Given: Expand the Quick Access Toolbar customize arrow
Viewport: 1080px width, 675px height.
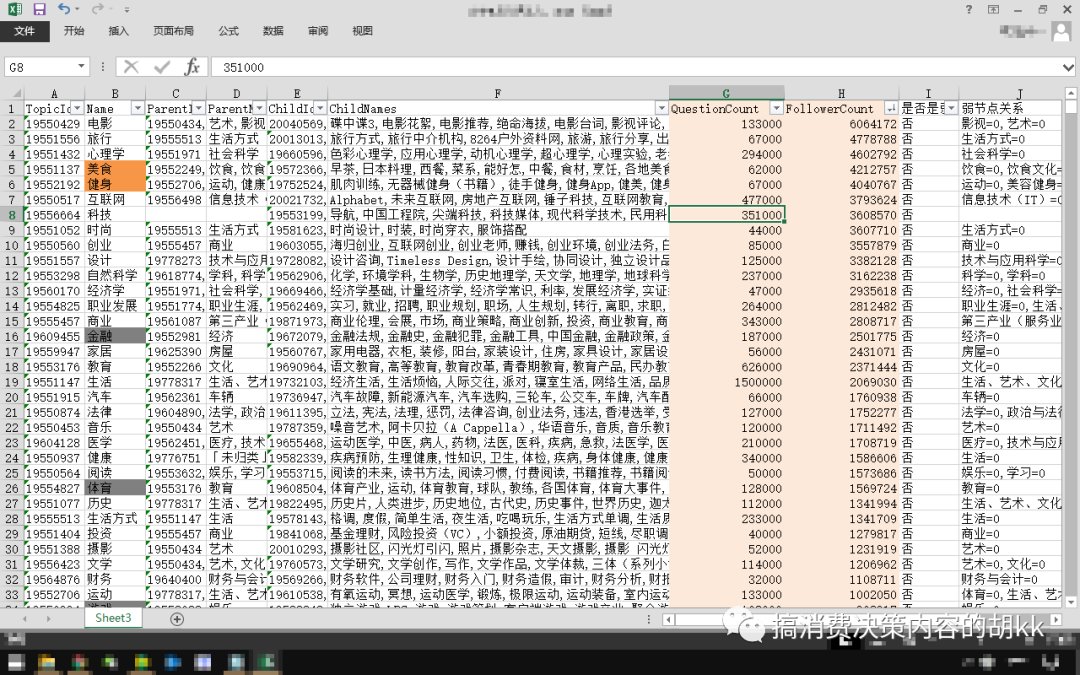Looking at the screenshot, I should point(126,10).
